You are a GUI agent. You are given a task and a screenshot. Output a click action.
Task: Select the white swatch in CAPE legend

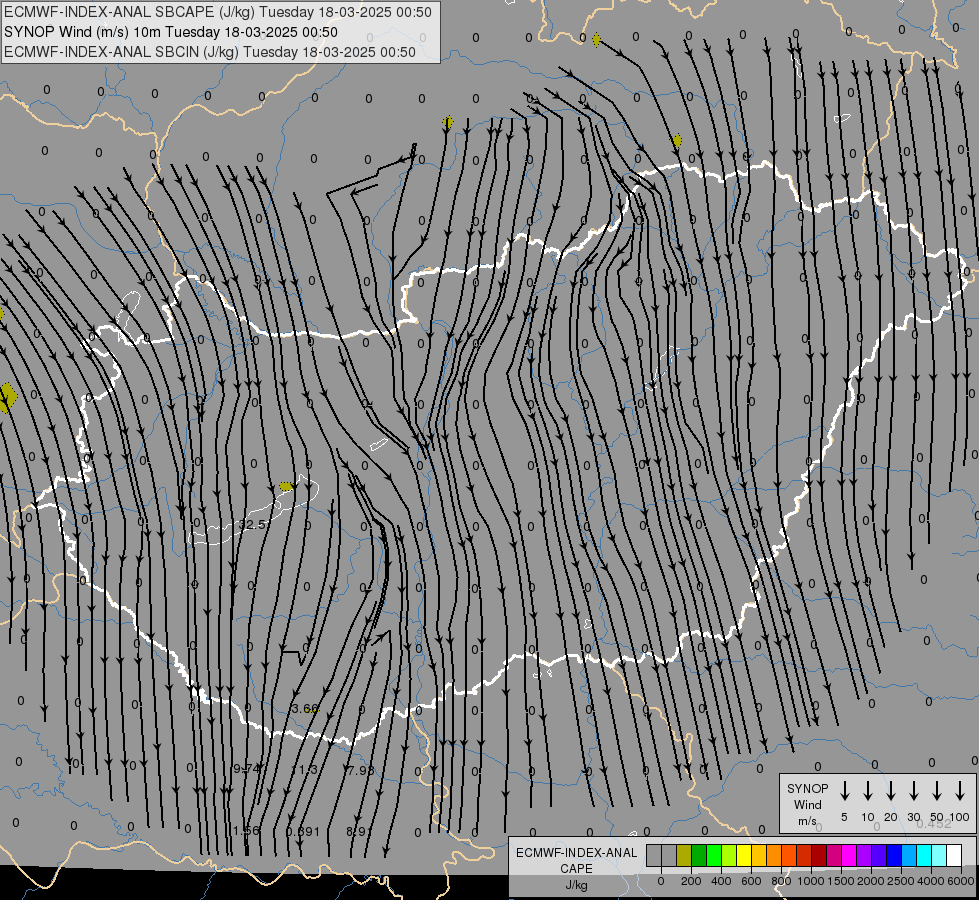(x=954, y=855)
